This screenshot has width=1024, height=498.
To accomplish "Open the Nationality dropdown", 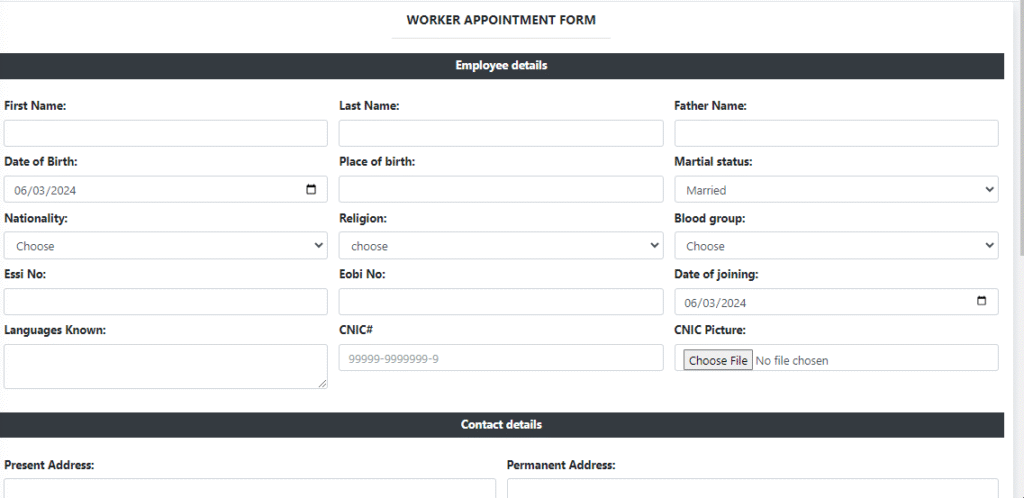I will pyautogui.click(x=165, y=245).
